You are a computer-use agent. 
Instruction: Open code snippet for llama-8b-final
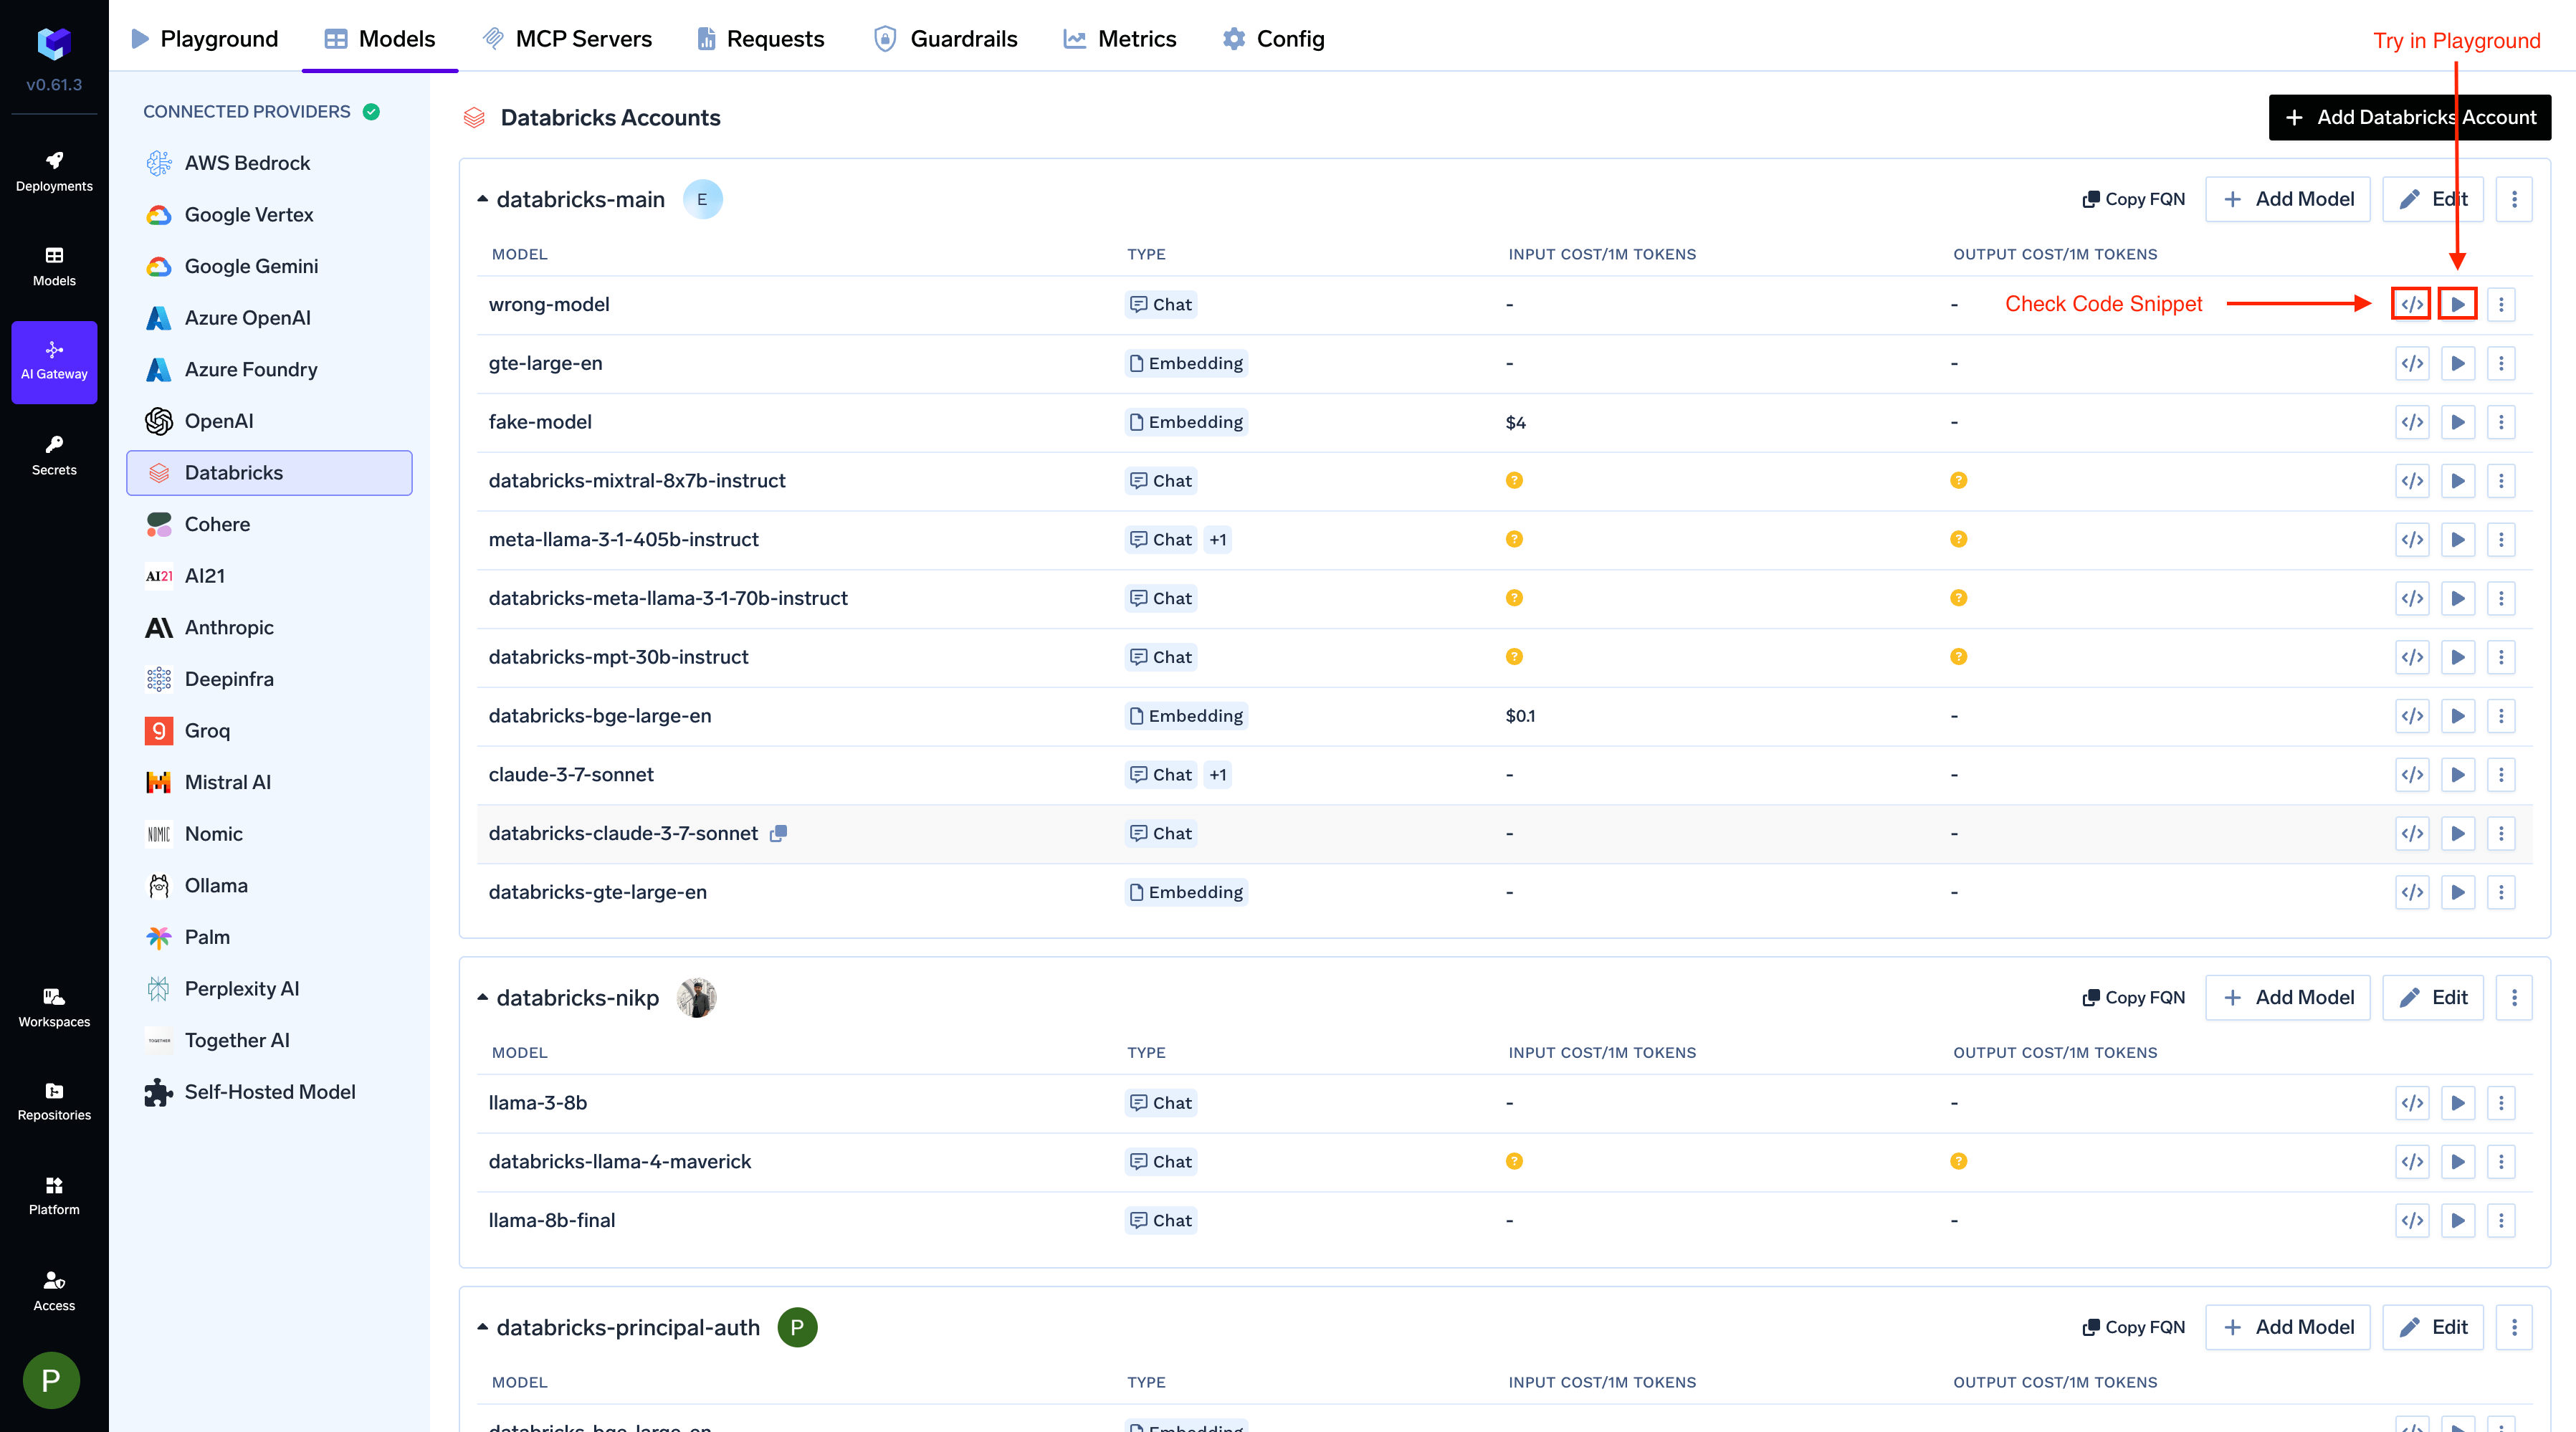coord(2412,1220)
